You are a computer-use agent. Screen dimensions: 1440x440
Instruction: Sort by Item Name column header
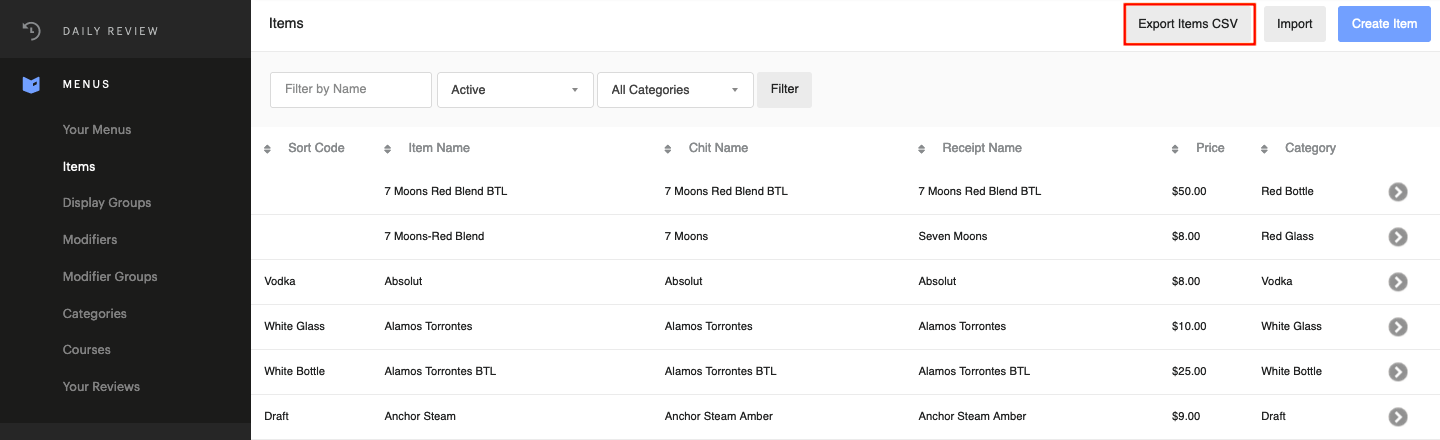pos(438,148)
